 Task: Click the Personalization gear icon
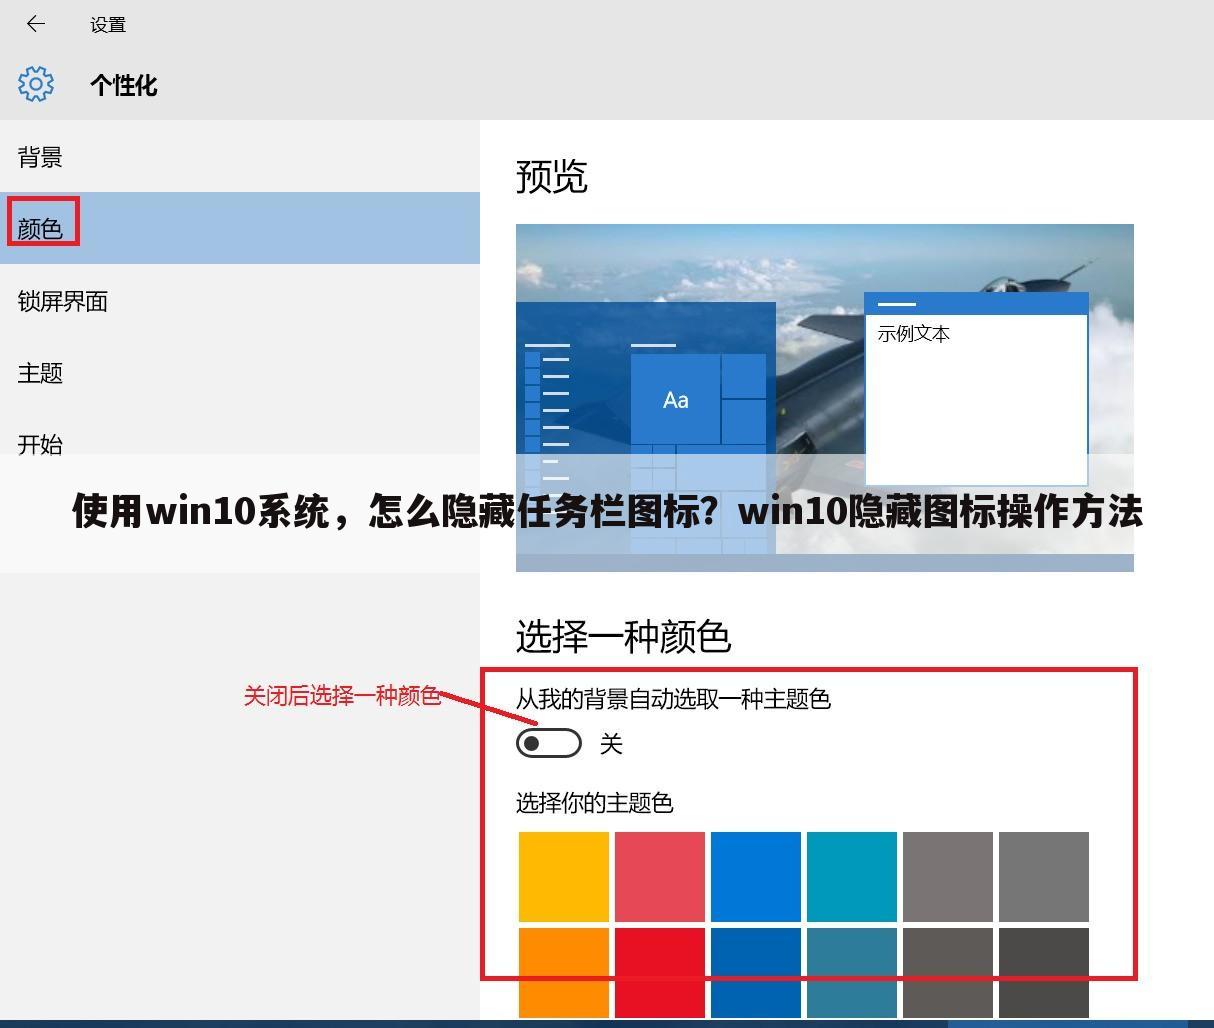36,84
